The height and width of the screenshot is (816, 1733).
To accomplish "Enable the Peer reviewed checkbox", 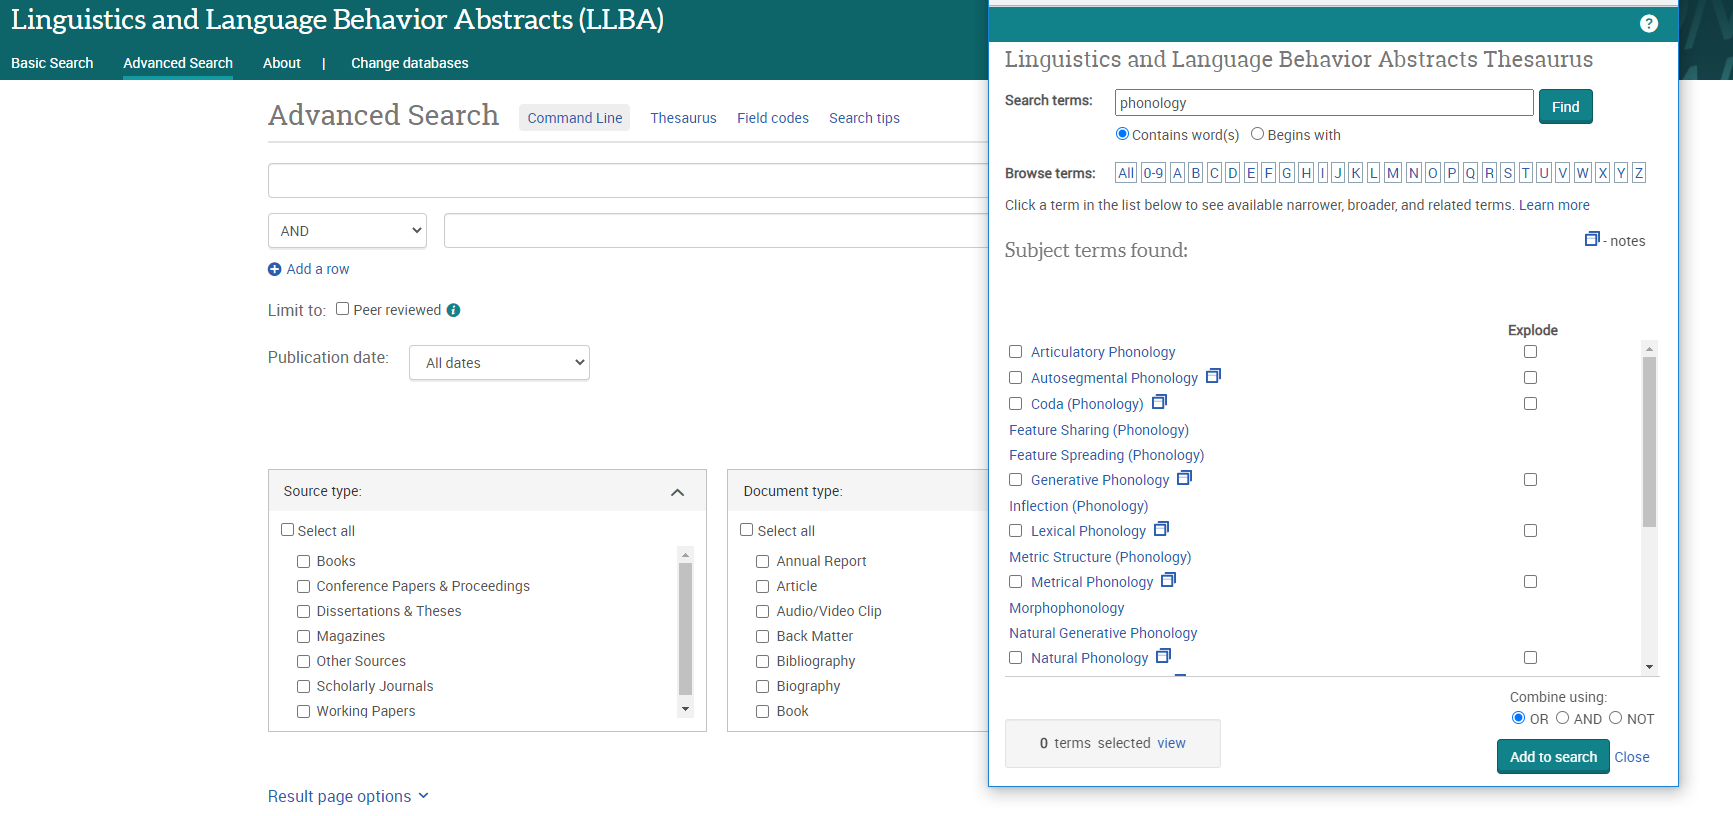I will (343, 309).
